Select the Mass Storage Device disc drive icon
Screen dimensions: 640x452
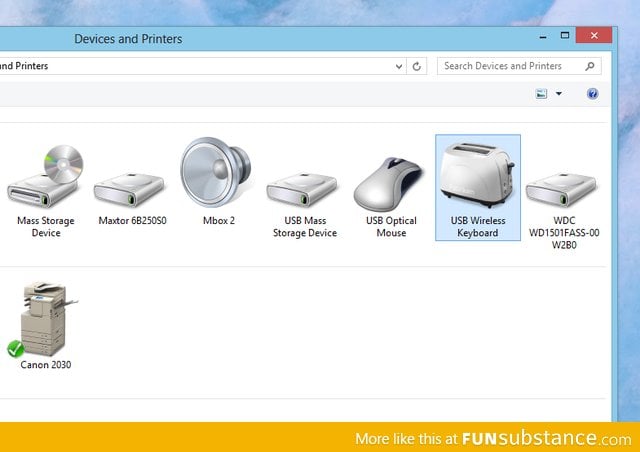45,176
